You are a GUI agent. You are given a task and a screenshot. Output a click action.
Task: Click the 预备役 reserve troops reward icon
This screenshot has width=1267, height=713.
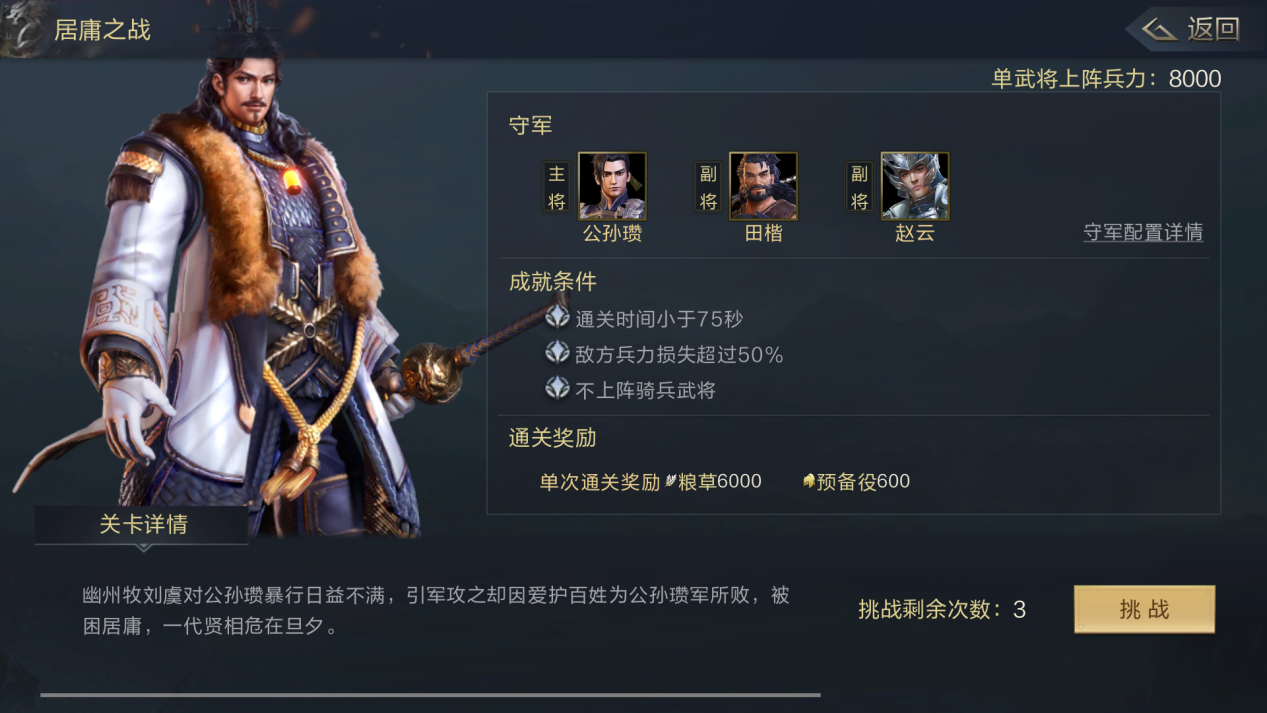coord(809,481)
